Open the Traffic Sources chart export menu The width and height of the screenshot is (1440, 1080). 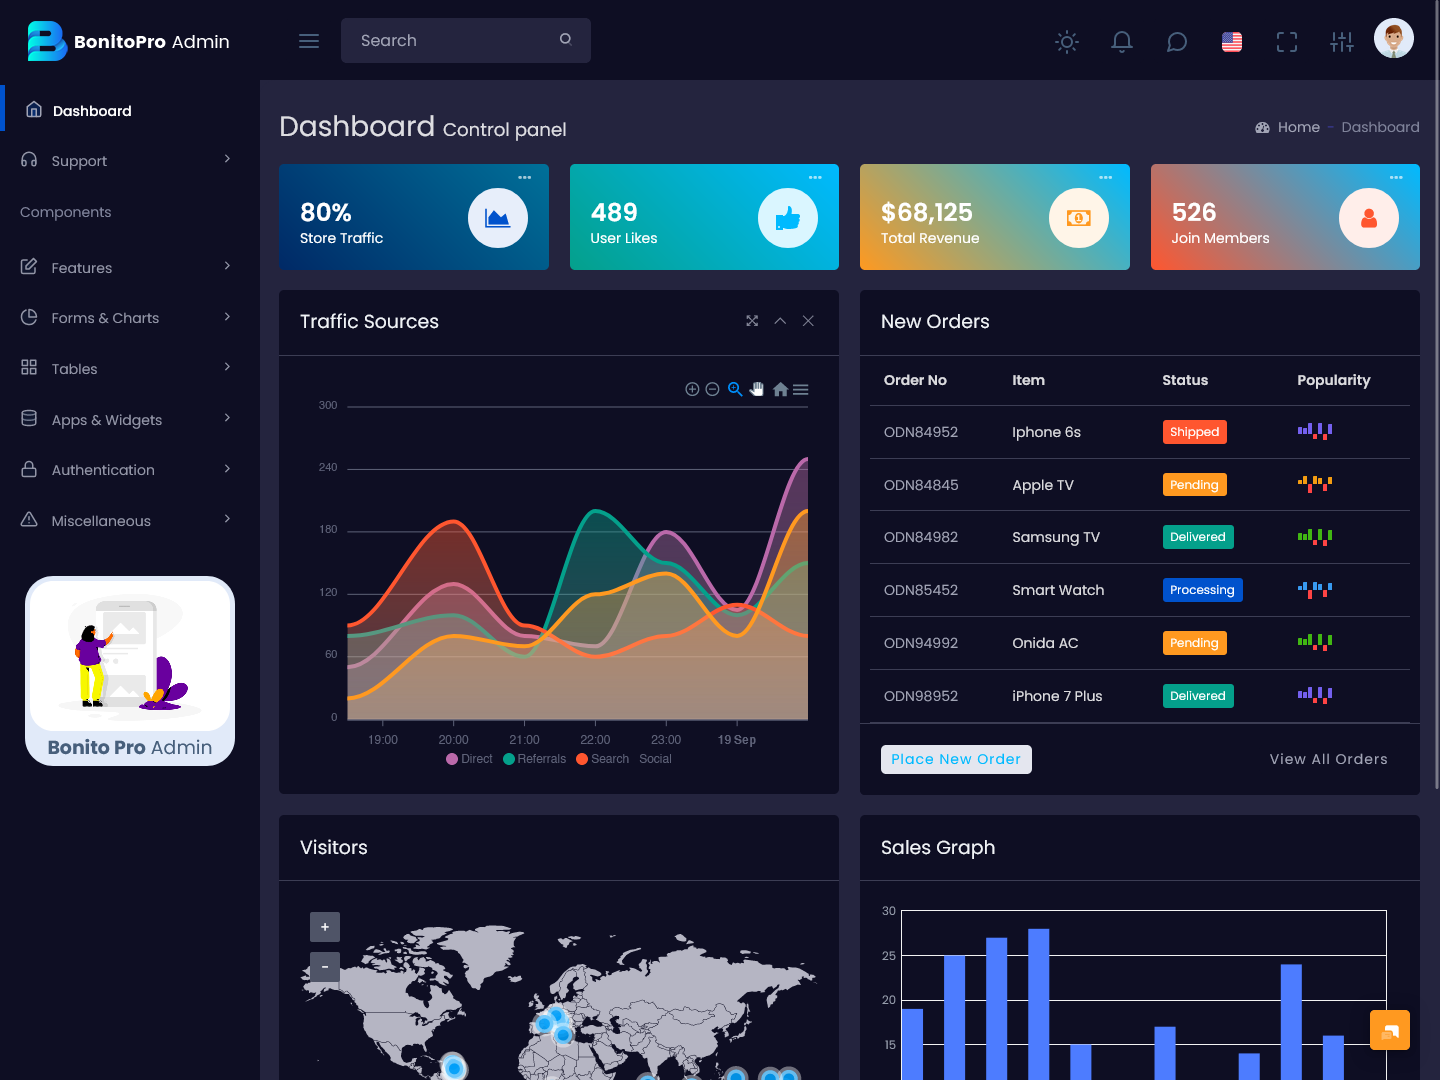pyautogui.click(x=800, y=389)
